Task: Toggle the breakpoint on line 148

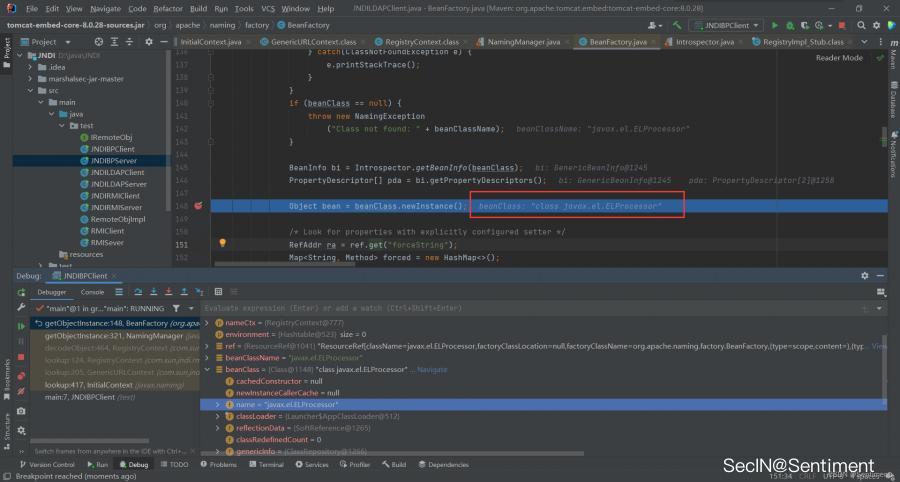Action: (x=199, y=205)
